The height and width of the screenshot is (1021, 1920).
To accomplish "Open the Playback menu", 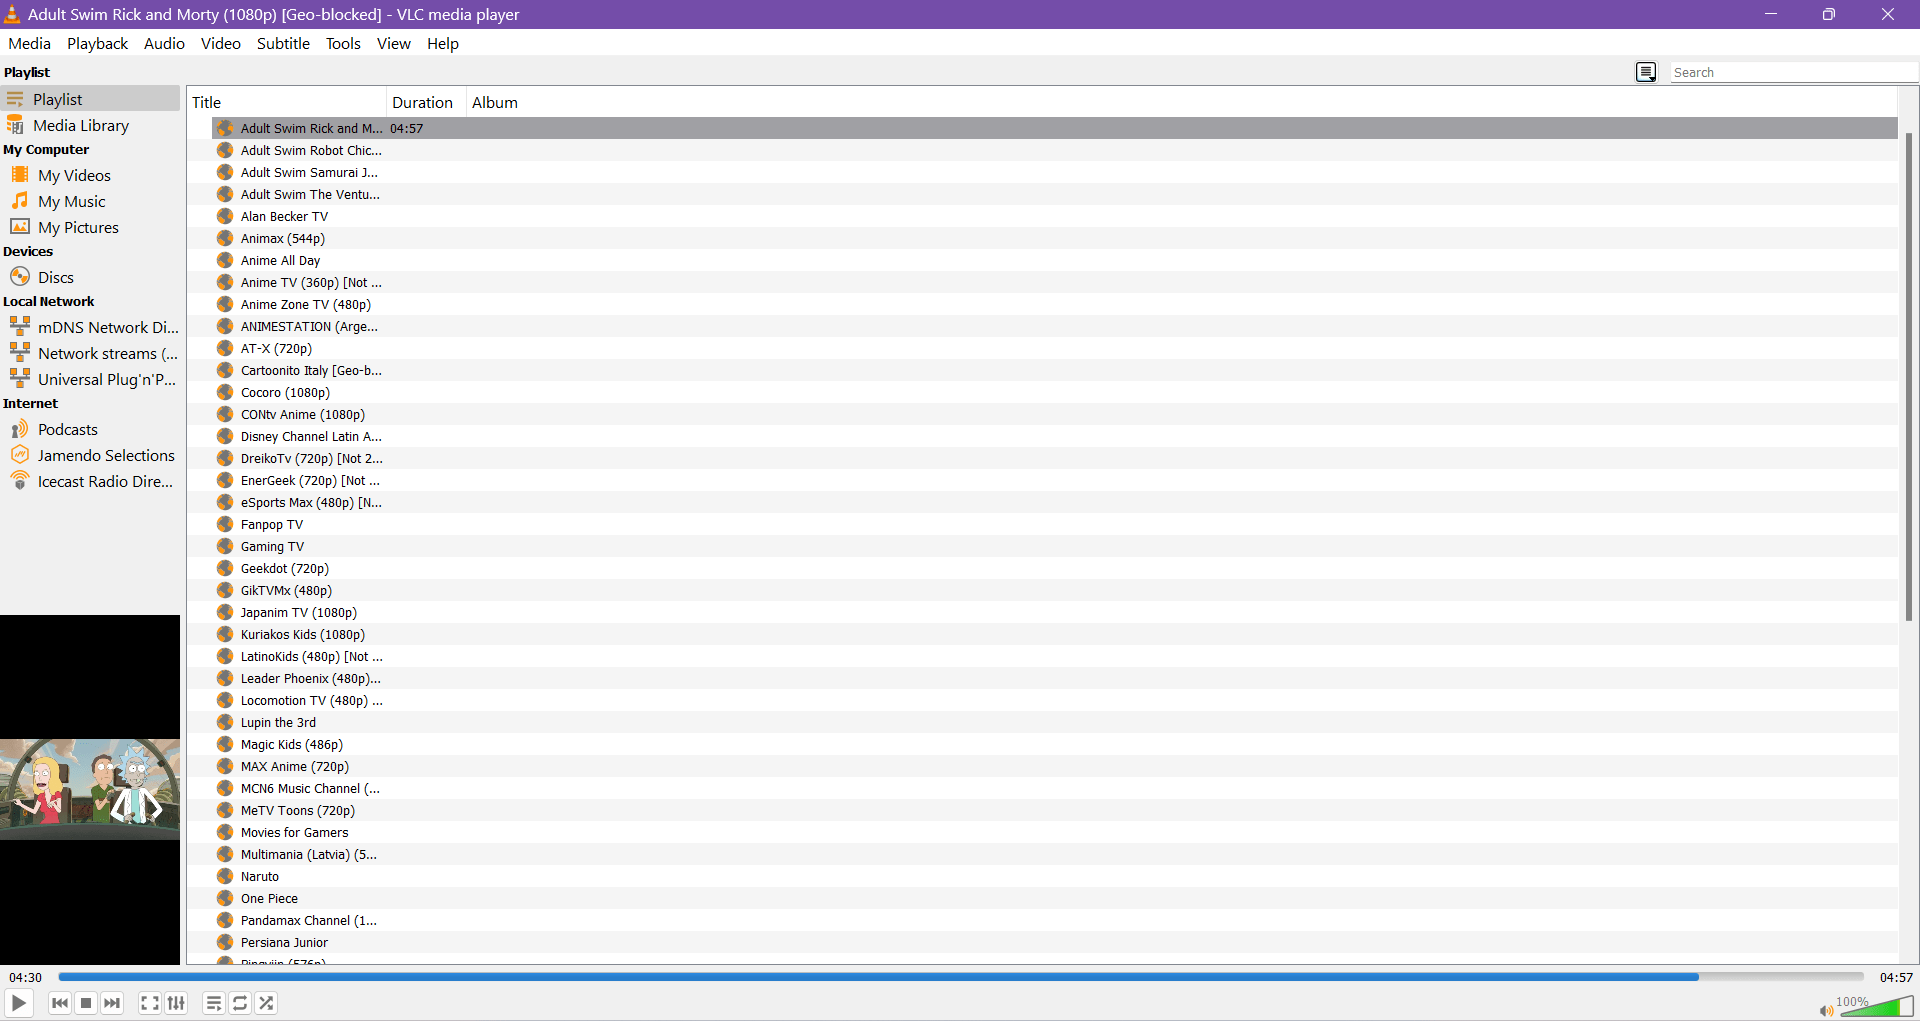I will tap(97, 43).
